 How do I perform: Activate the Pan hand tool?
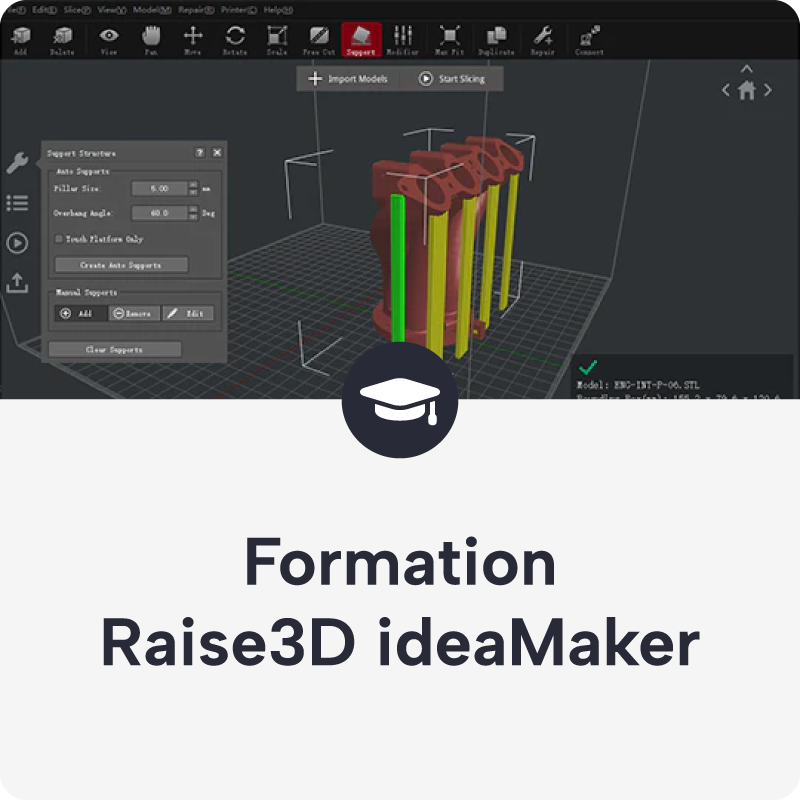(151, 40)
